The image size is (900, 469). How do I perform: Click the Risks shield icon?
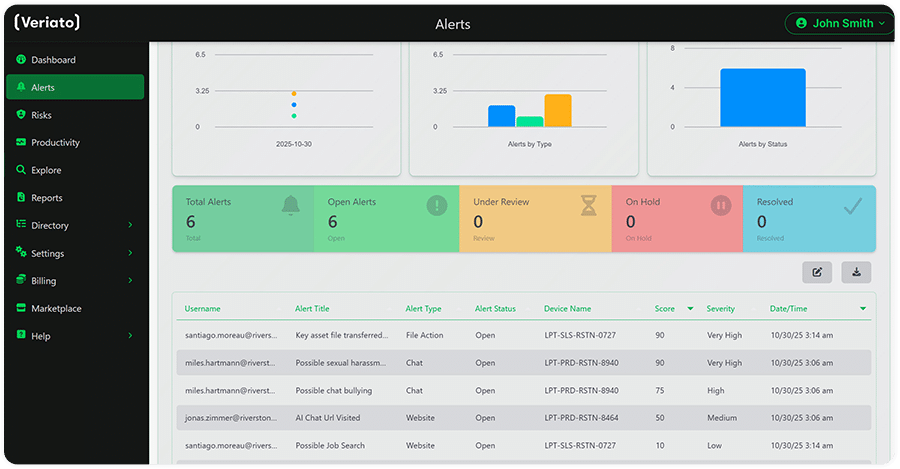tap(21, 115)
